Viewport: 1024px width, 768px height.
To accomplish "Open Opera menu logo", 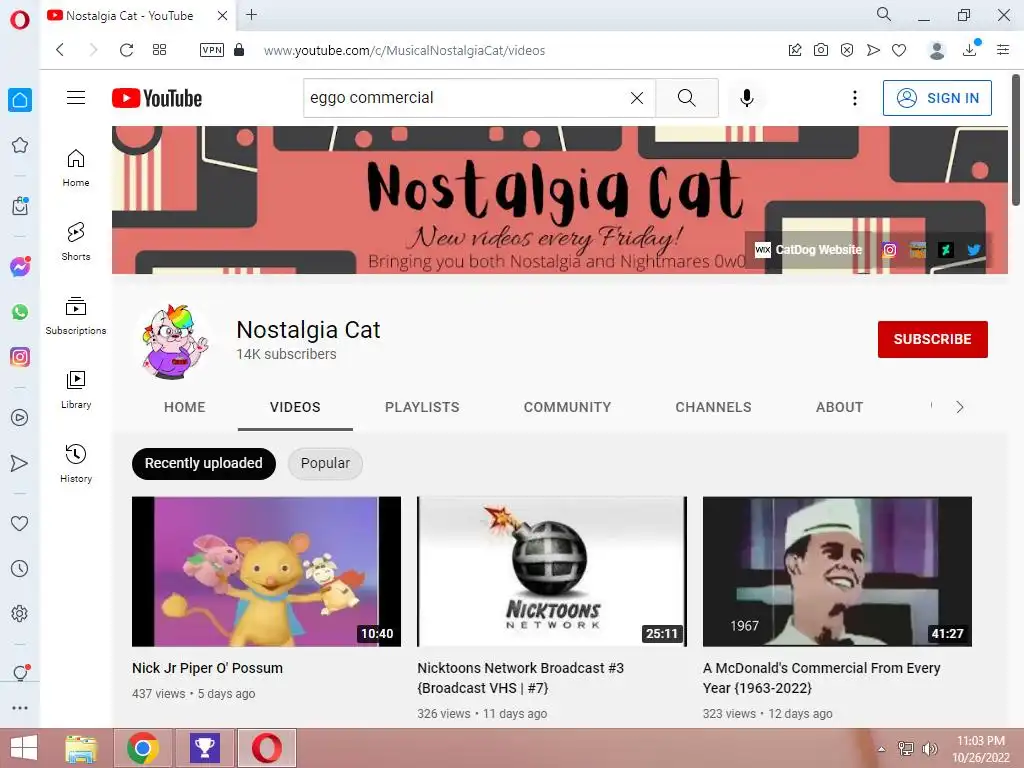I will [x=20, y=20].
